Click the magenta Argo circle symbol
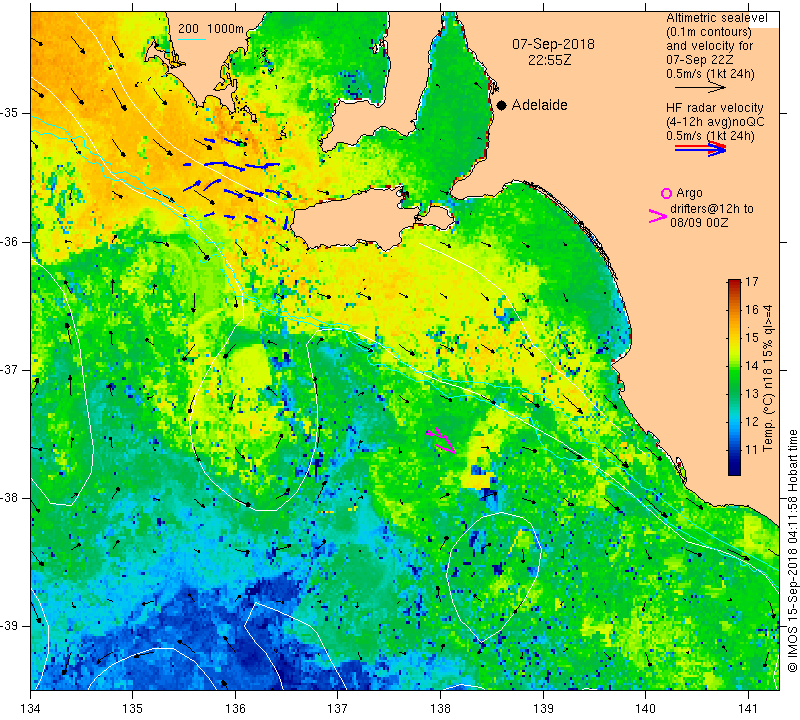Image resolution: width=800 pixels, height=720 pixels. tap(666, 193)
